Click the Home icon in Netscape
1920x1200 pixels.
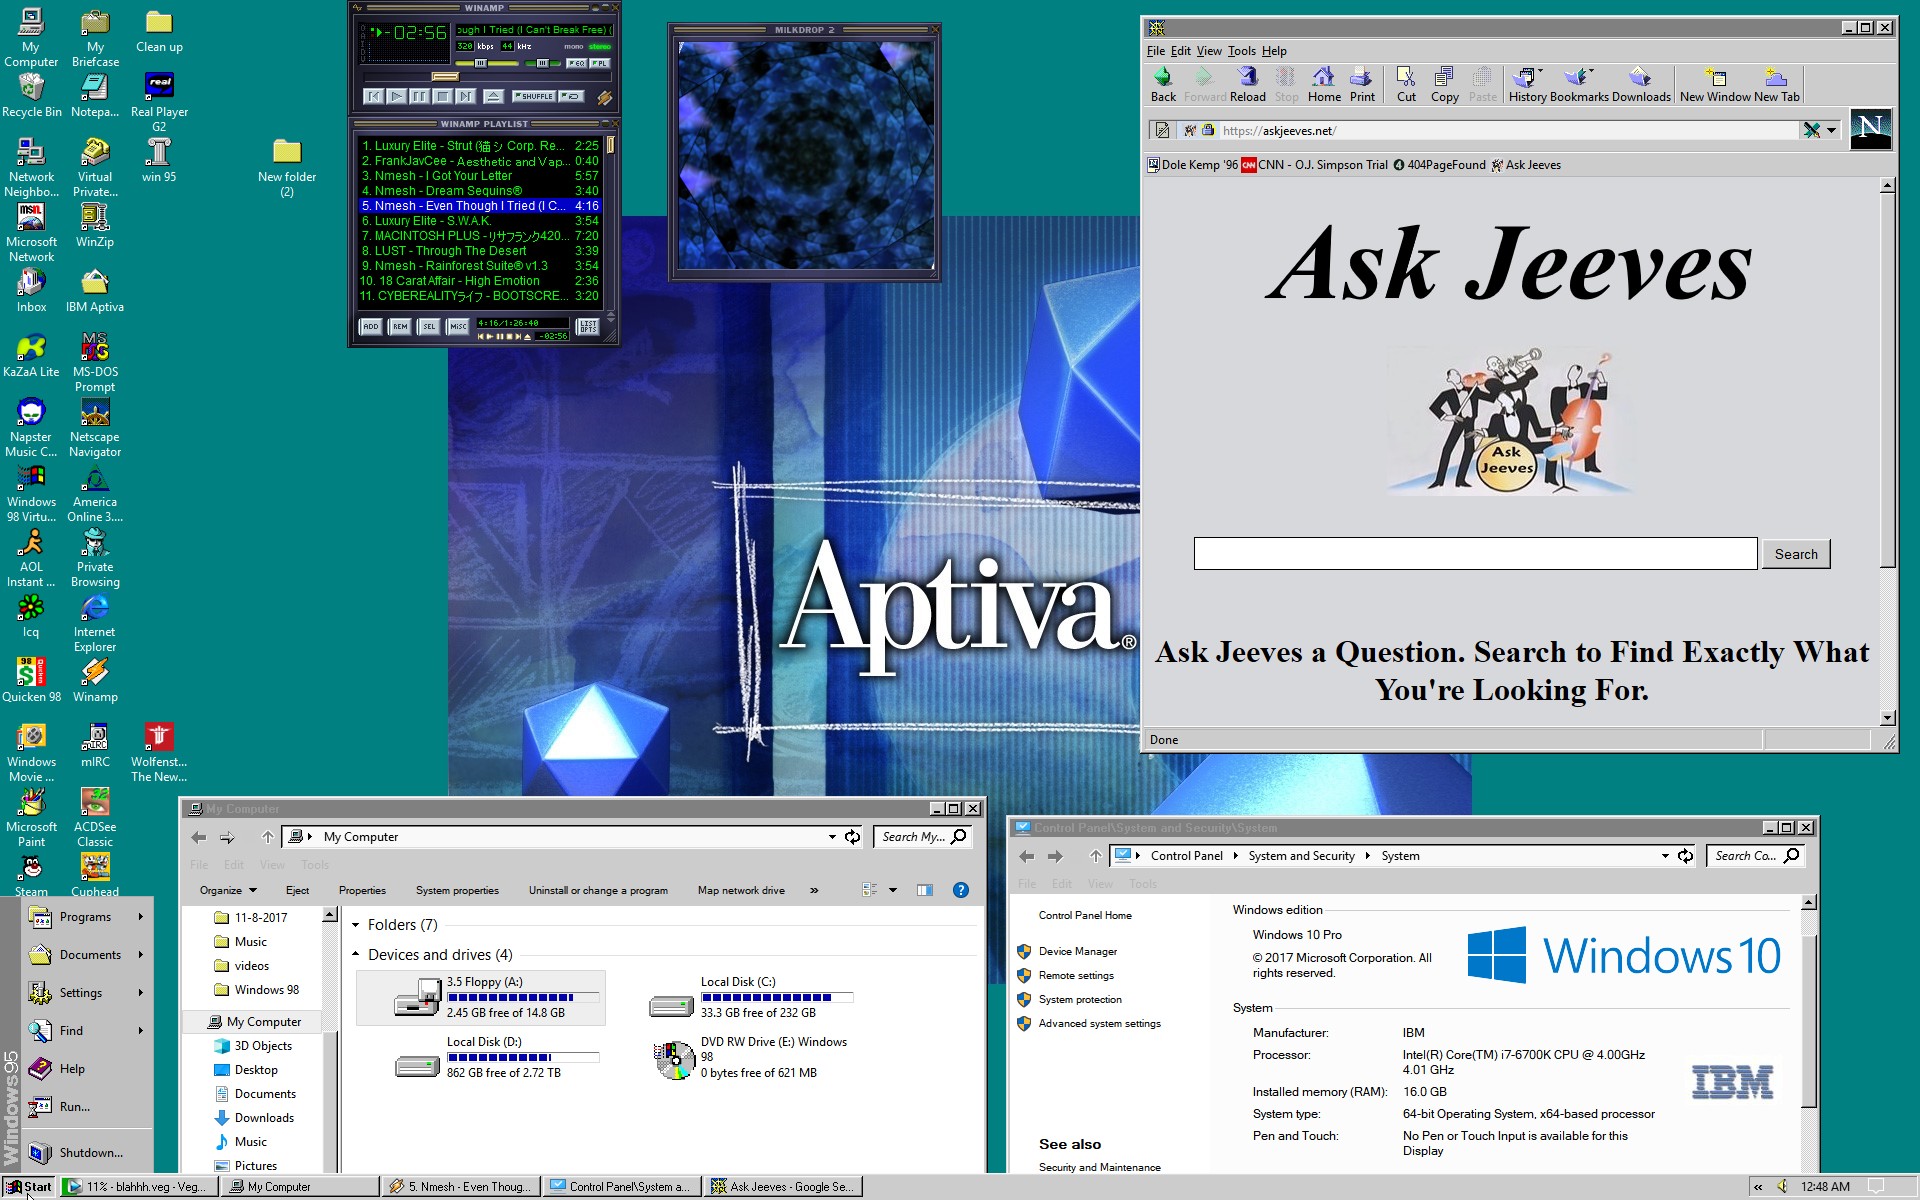tap(1323, 84)
